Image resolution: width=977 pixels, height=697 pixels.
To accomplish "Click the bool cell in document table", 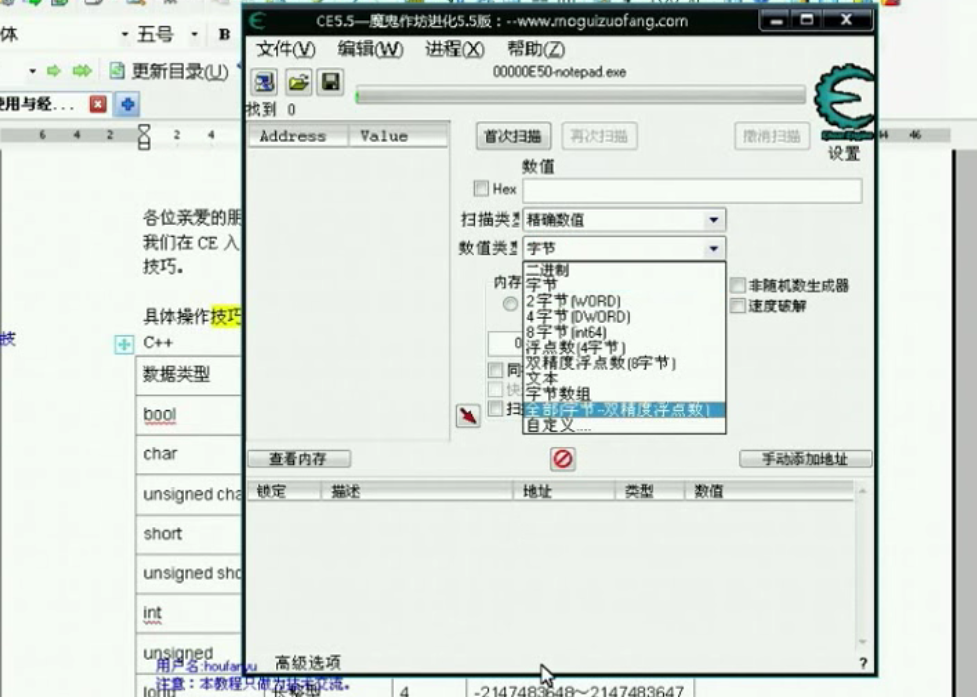I will [x=188, y=415].
